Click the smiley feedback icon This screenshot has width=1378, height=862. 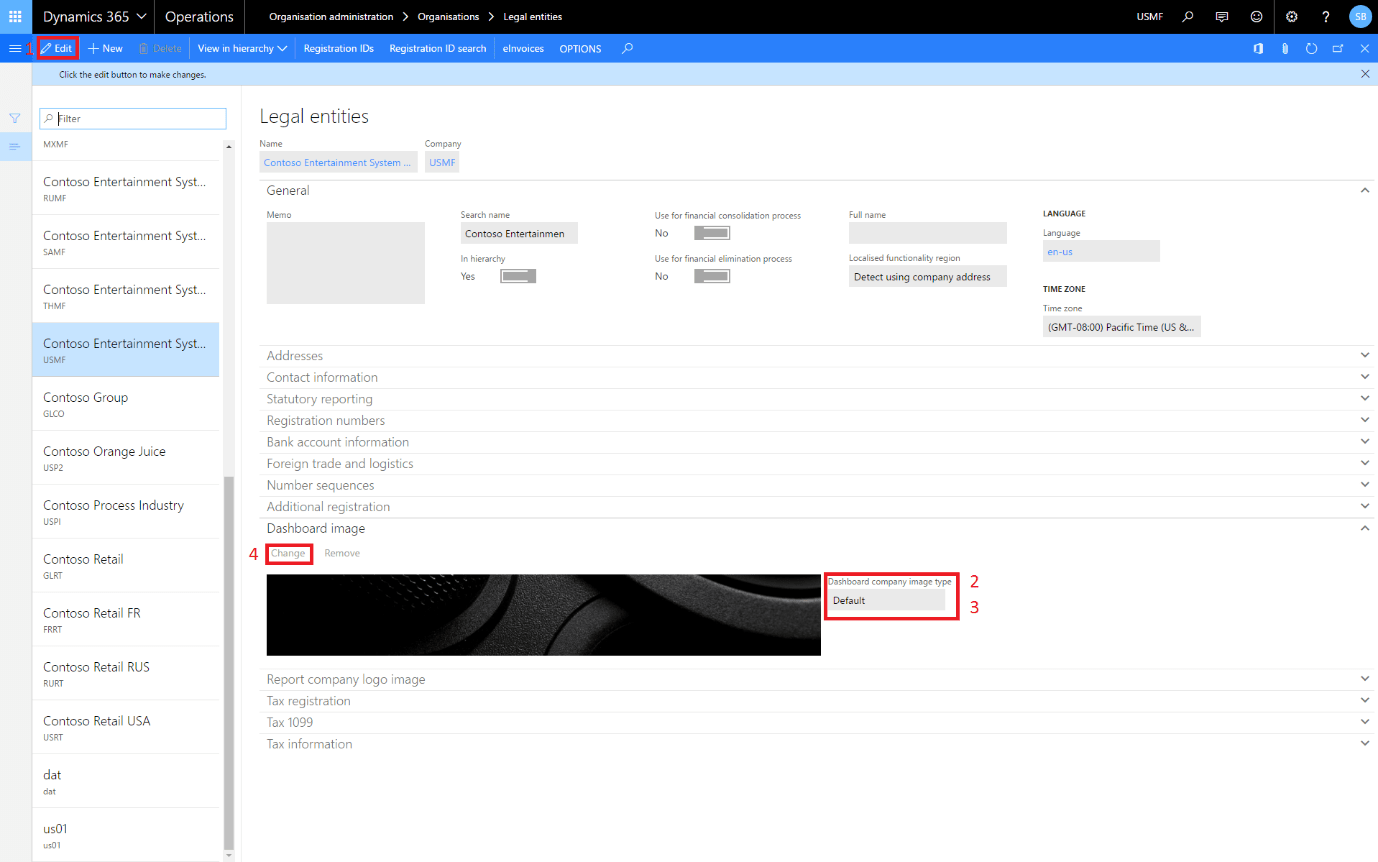tap(1256, 17)
